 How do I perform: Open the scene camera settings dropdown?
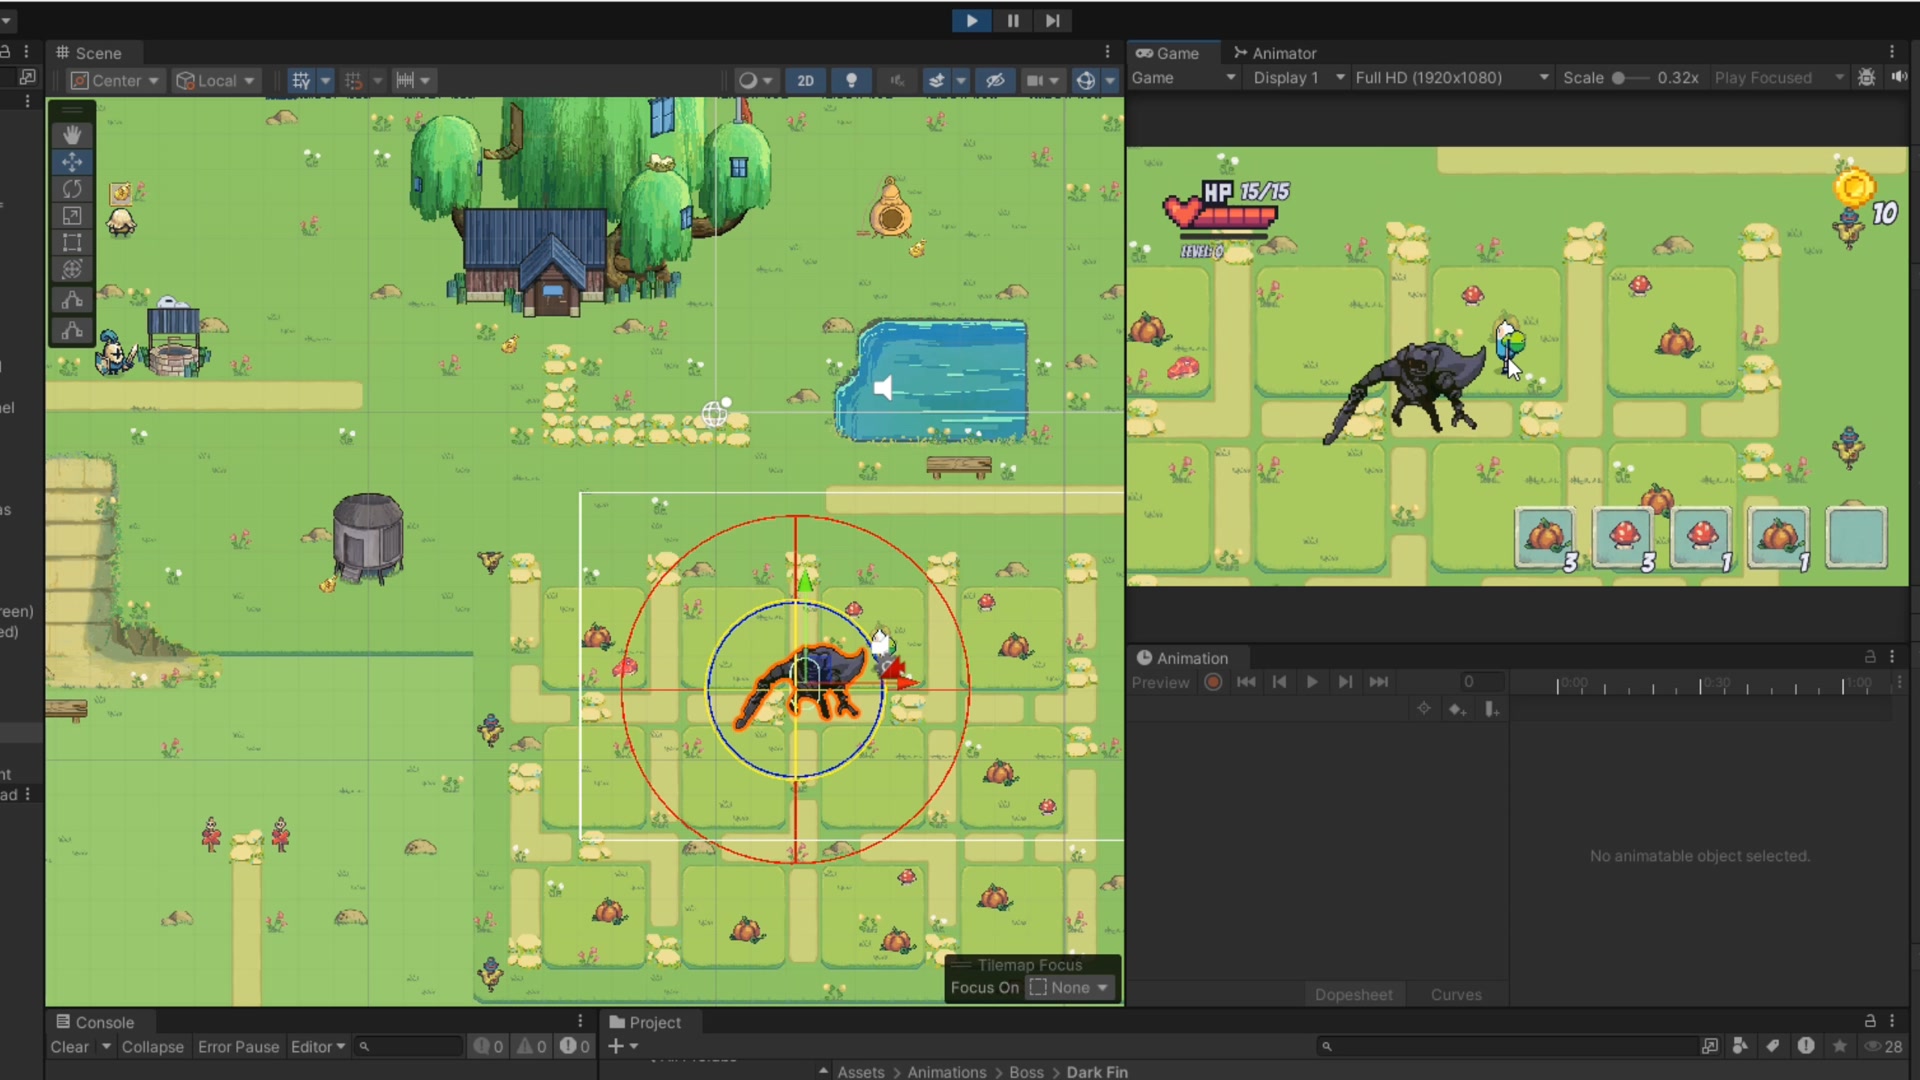tap(1042, 80)
